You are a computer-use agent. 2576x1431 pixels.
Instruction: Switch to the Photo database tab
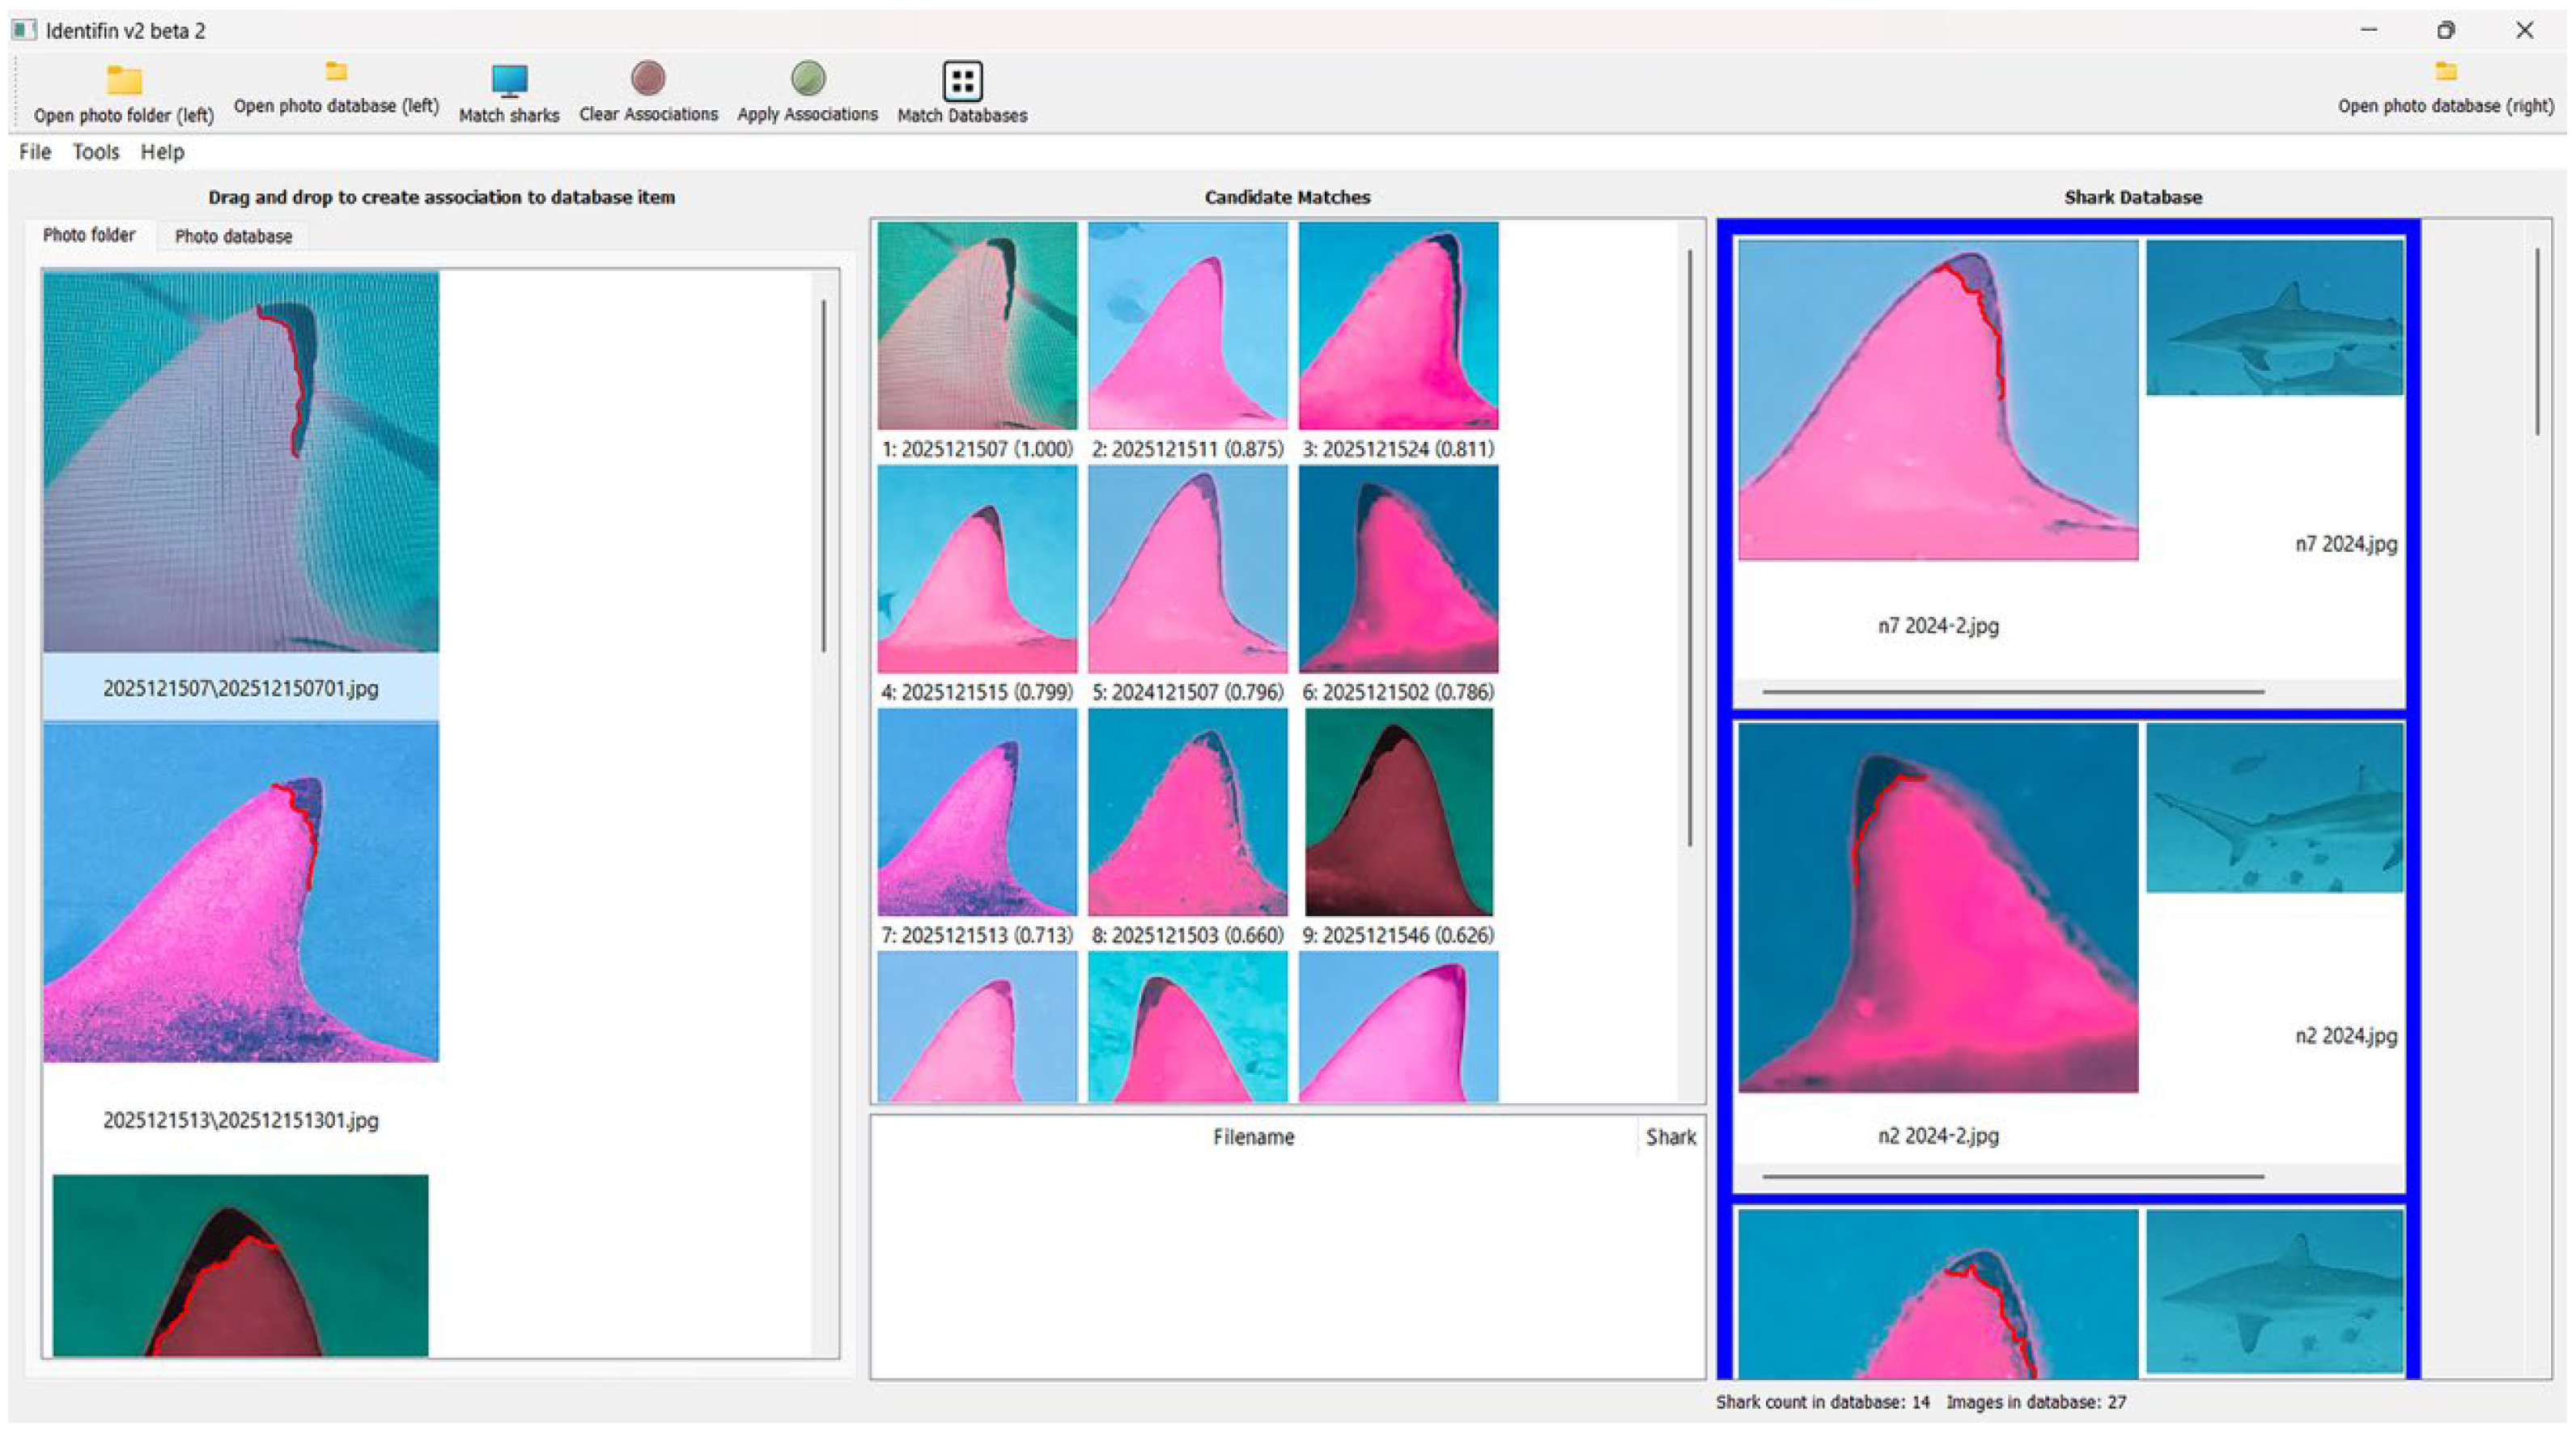click(x=233, y=236)
